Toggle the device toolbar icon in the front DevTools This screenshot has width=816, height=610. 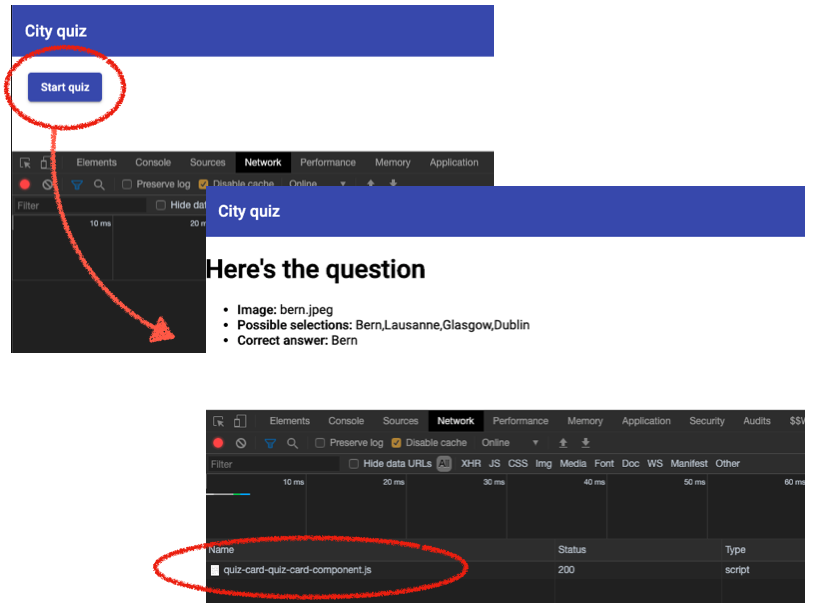[x=240, y=421]
